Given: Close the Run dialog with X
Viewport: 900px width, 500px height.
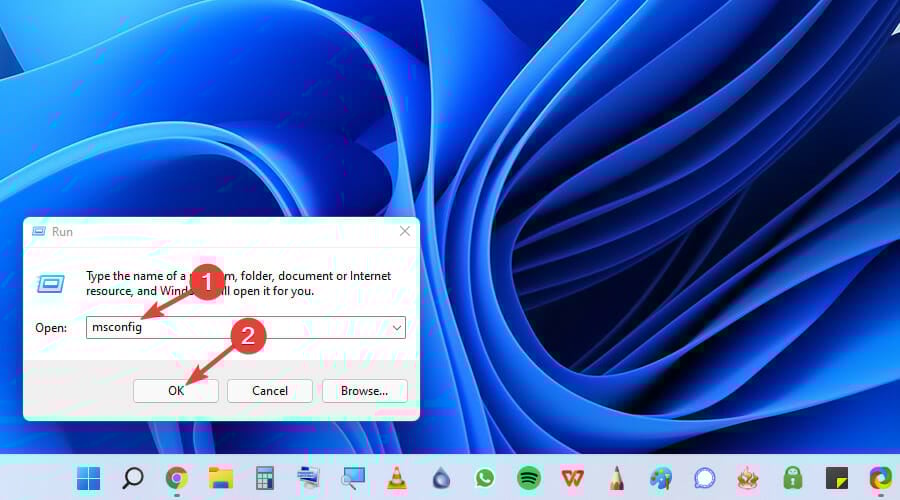Looking at the screenshot, I should pos(405,231).
